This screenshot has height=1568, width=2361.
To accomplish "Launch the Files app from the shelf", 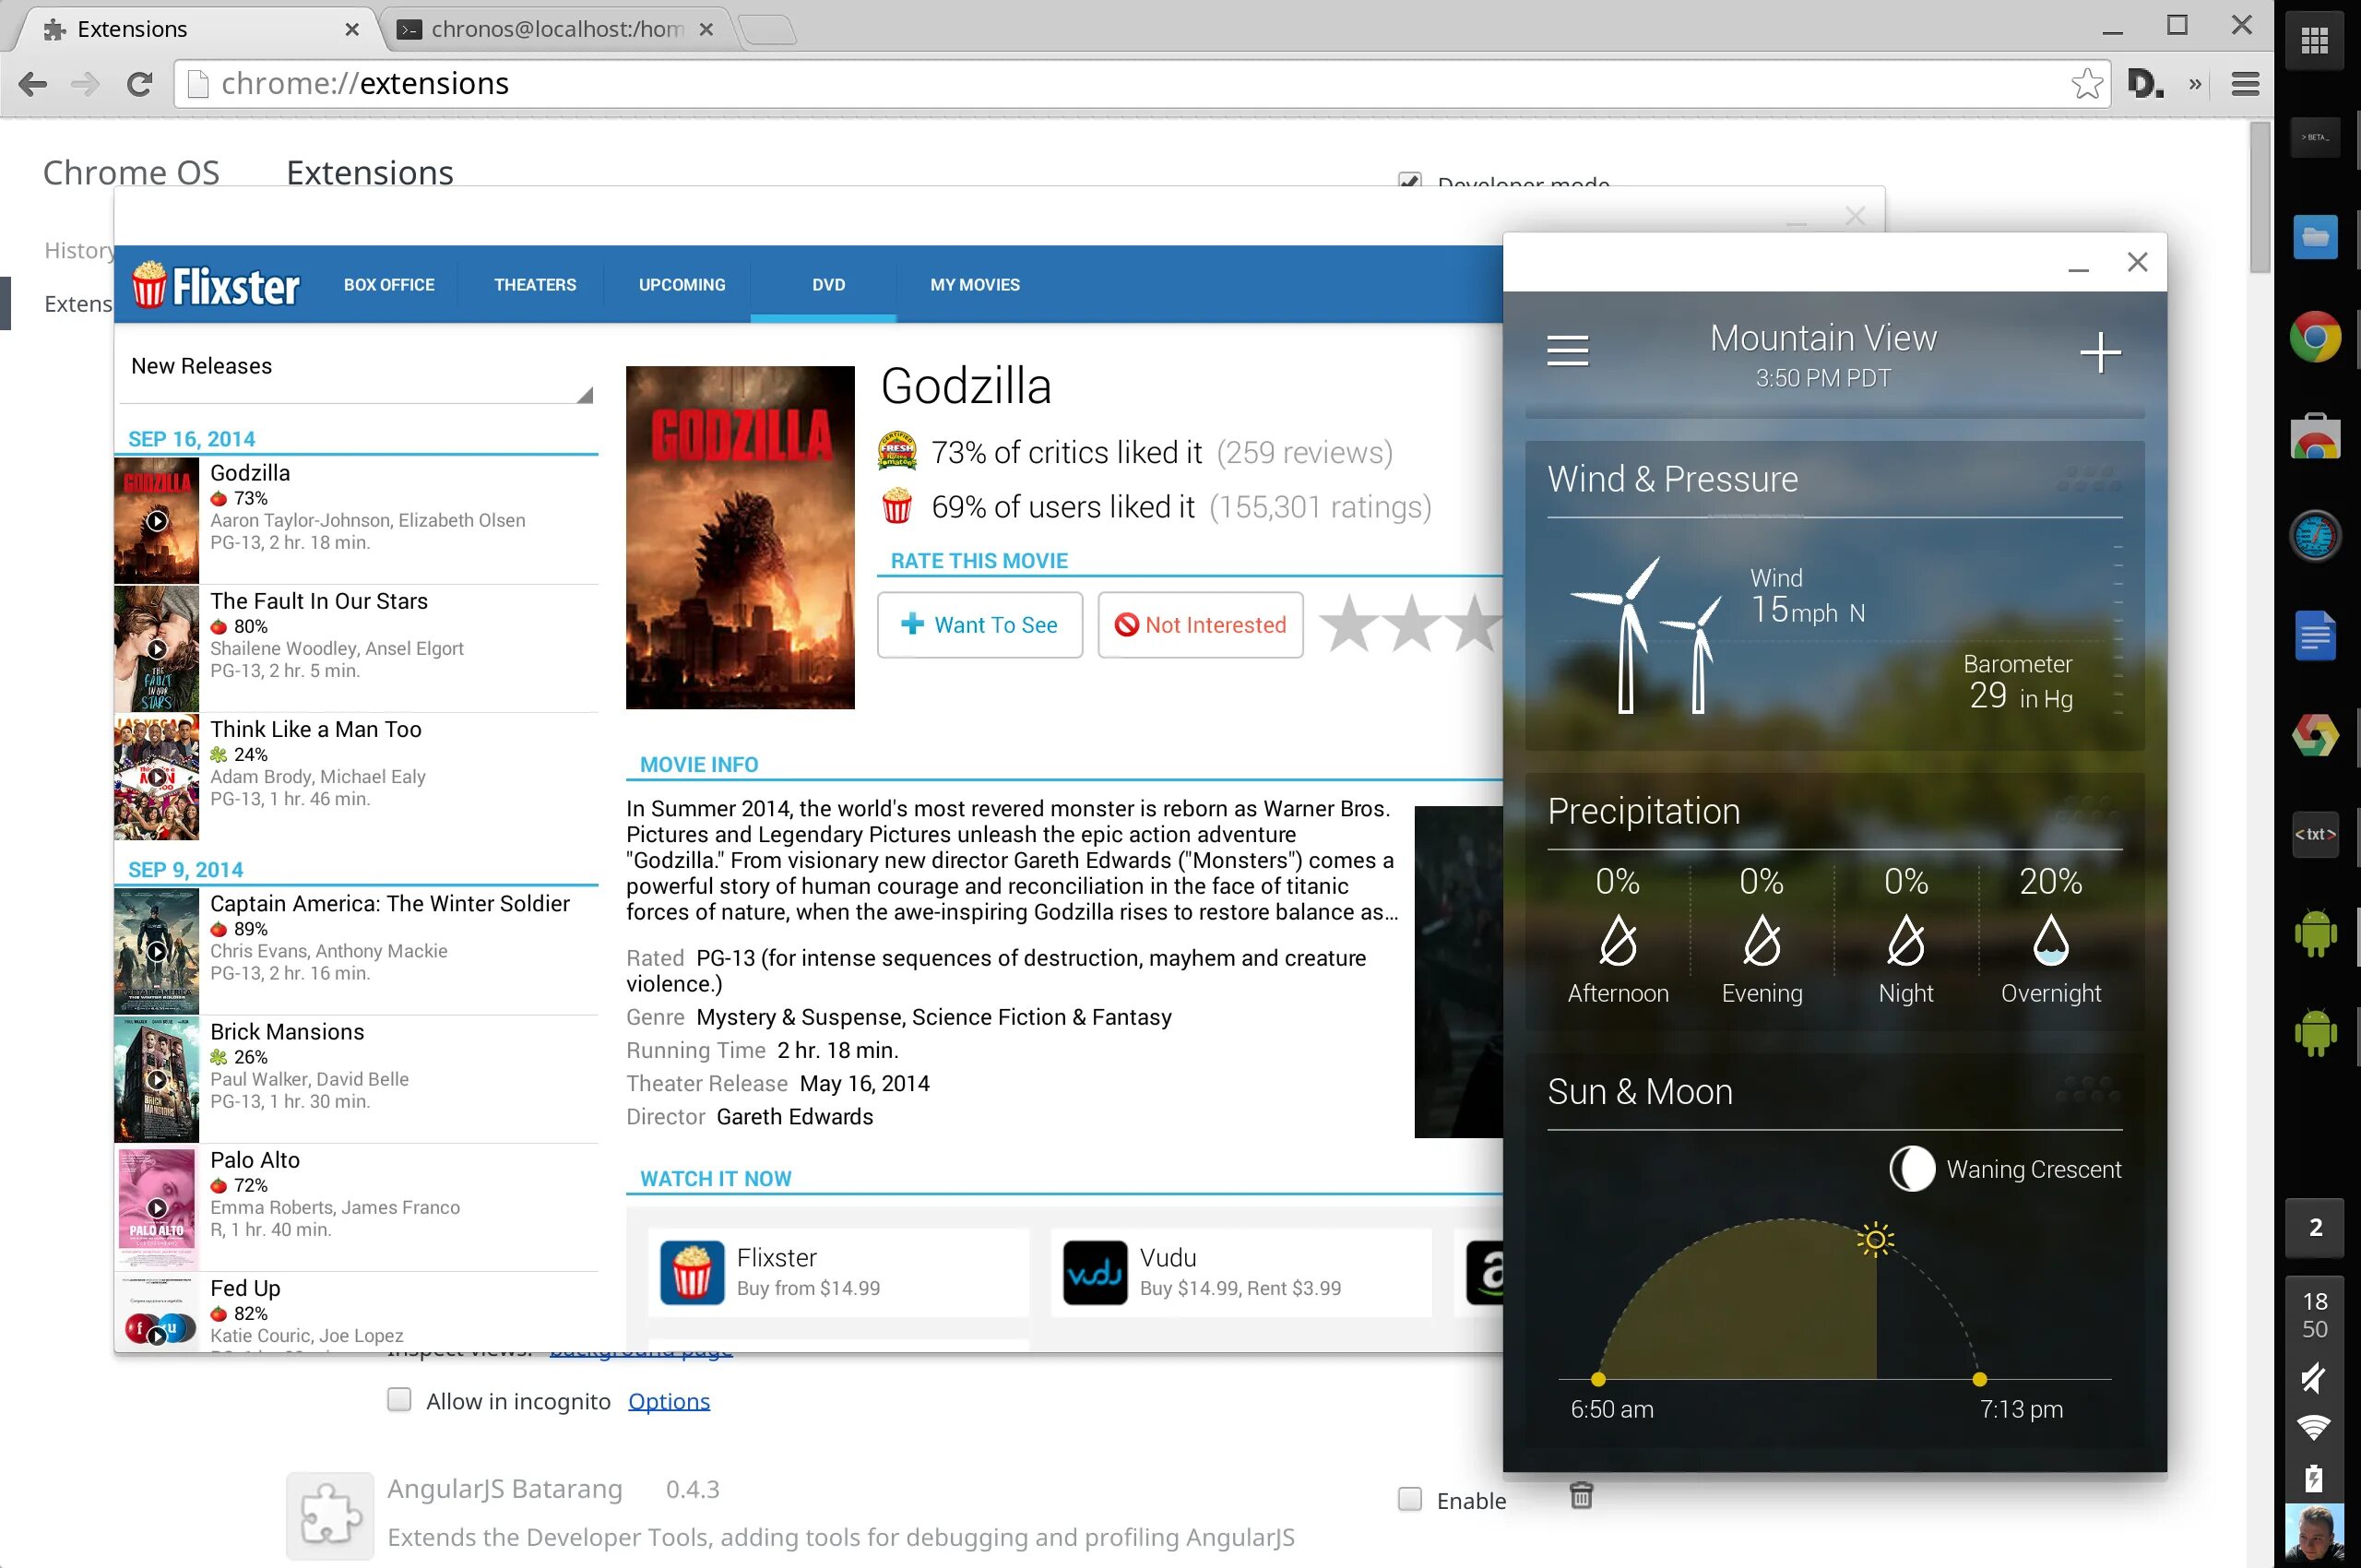I will 2315,238.
